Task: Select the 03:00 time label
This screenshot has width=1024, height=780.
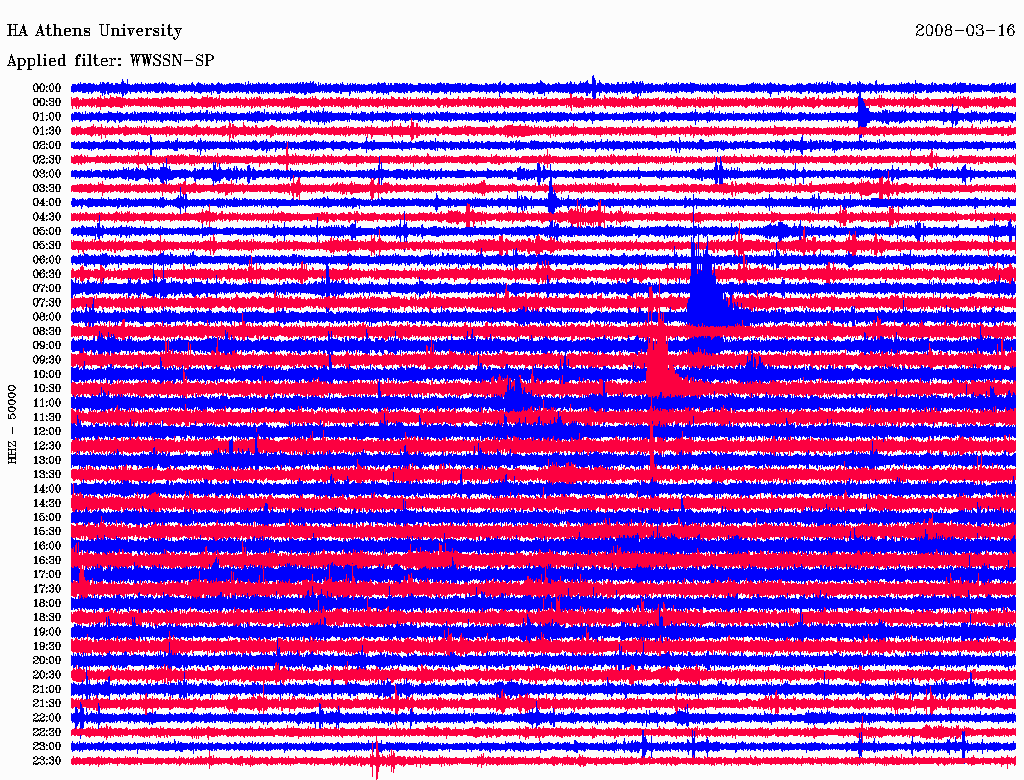Action: 47,174
